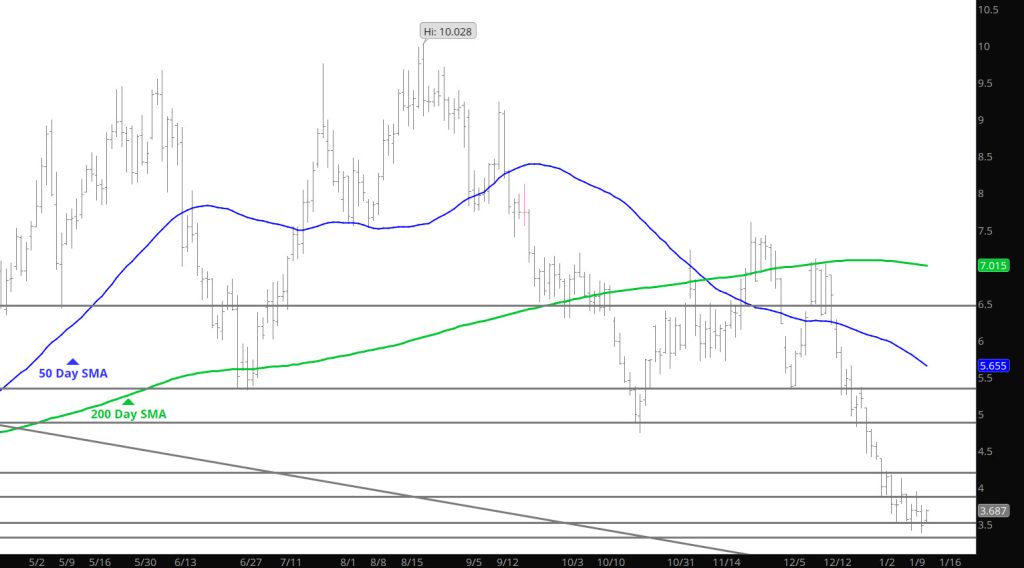Viewport: 1024px width, 568px height.
Task: Select the 12/5 date axis label
Action: click(795, 562)
